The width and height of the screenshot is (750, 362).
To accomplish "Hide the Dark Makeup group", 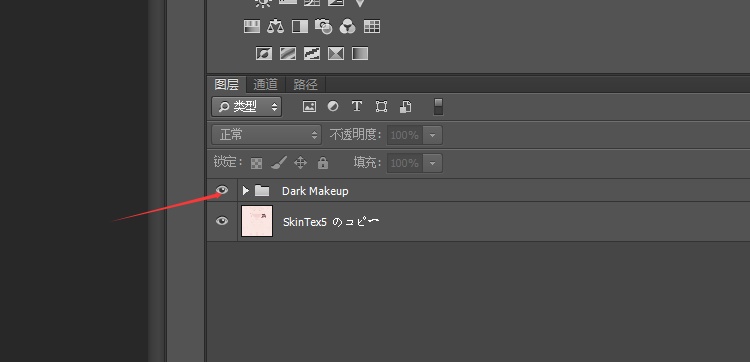I will [222, 190].
